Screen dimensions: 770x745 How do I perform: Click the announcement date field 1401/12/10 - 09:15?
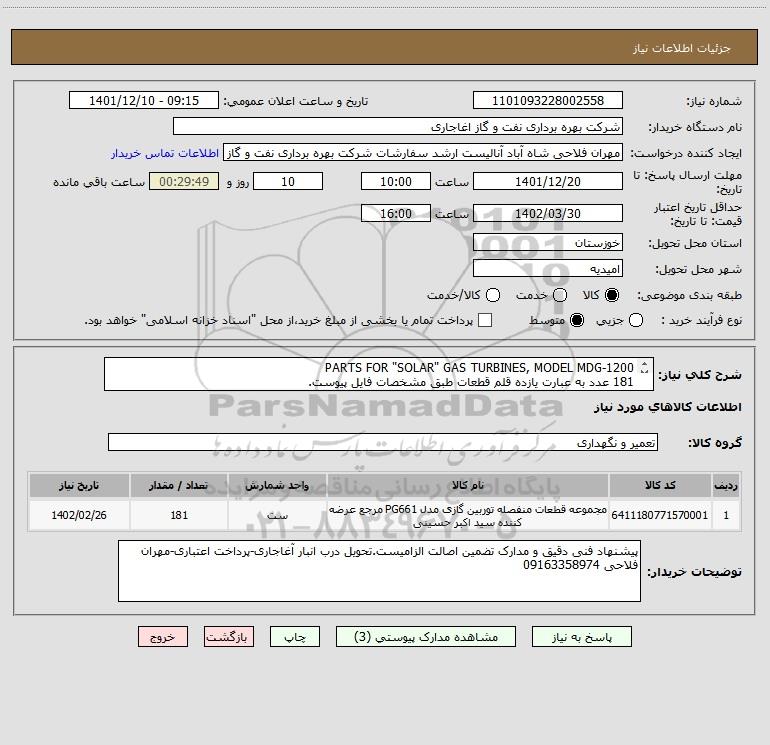click(144, 100)
